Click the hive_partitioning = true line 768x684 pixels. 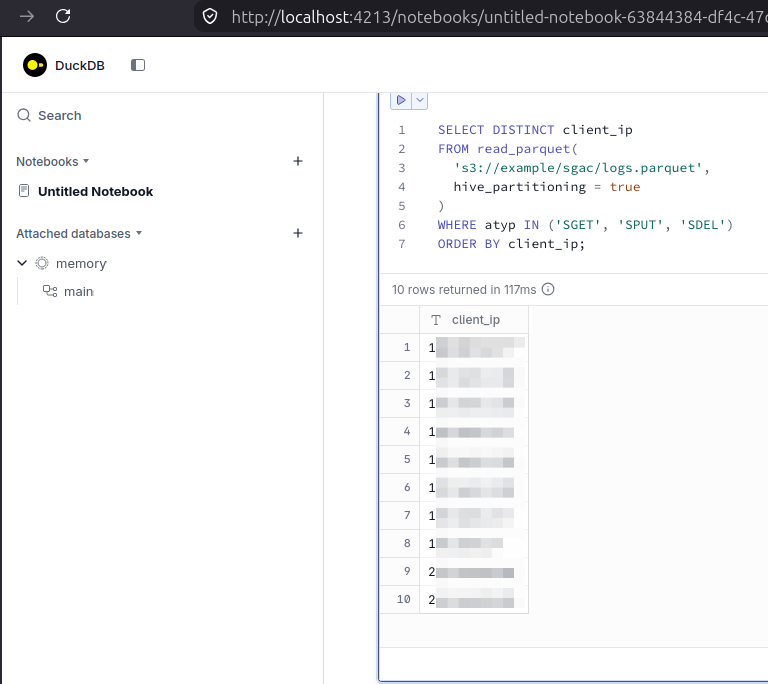click(x=547, y=187)
